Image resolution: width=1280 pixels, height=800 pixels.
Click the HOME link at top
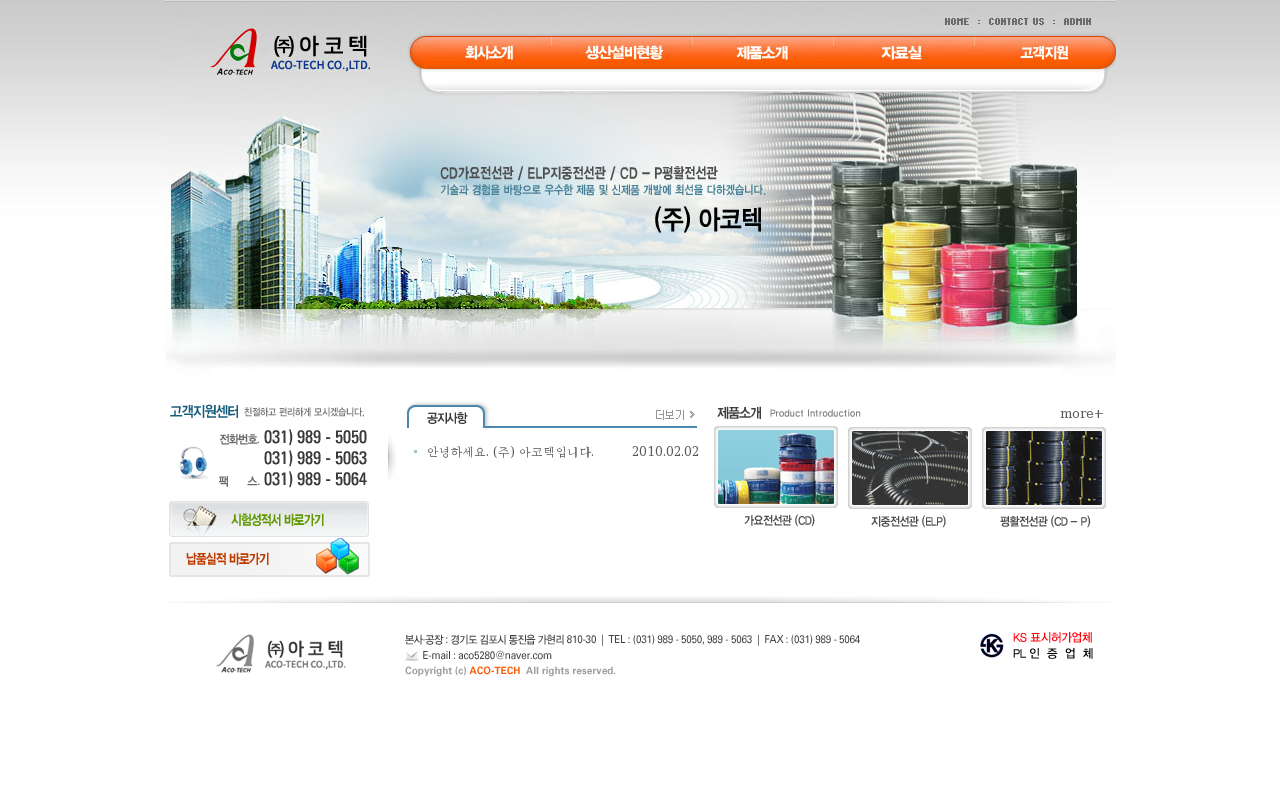pyautogui.click(x=956, y=22)
